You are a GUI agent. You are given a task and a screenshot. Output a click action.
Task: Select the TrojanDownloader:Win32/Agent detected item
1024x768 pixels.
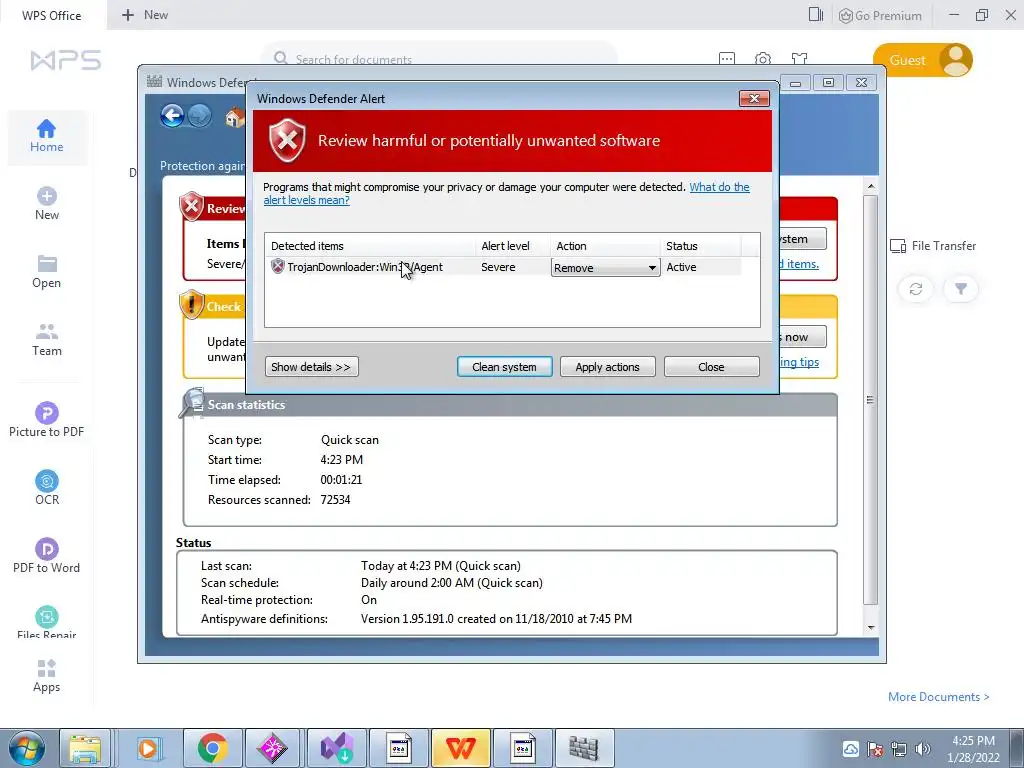pyautogui.click(x=365, y=267)
